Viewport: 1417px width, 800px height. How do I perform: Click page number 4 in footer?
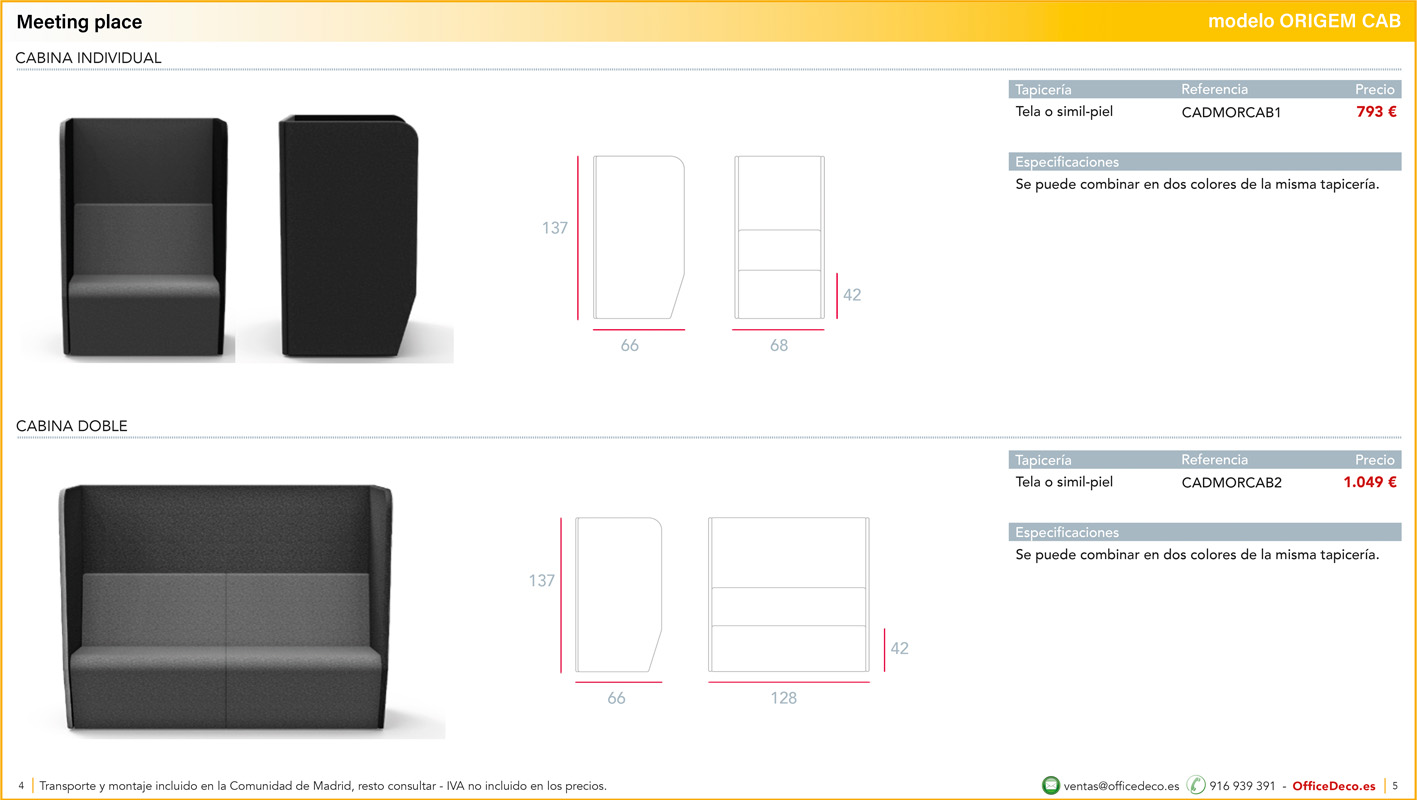(21, 786)
